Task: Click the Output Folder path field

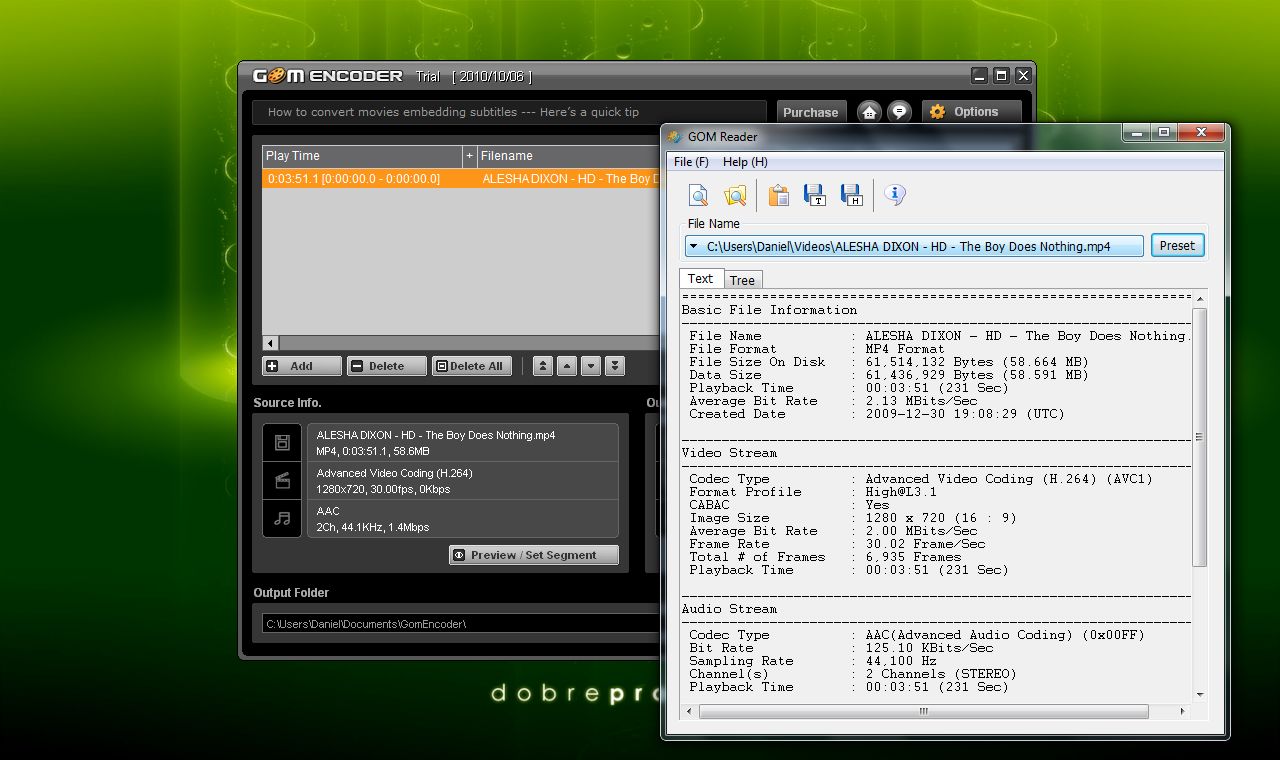Action: click(x=462, y=624)
